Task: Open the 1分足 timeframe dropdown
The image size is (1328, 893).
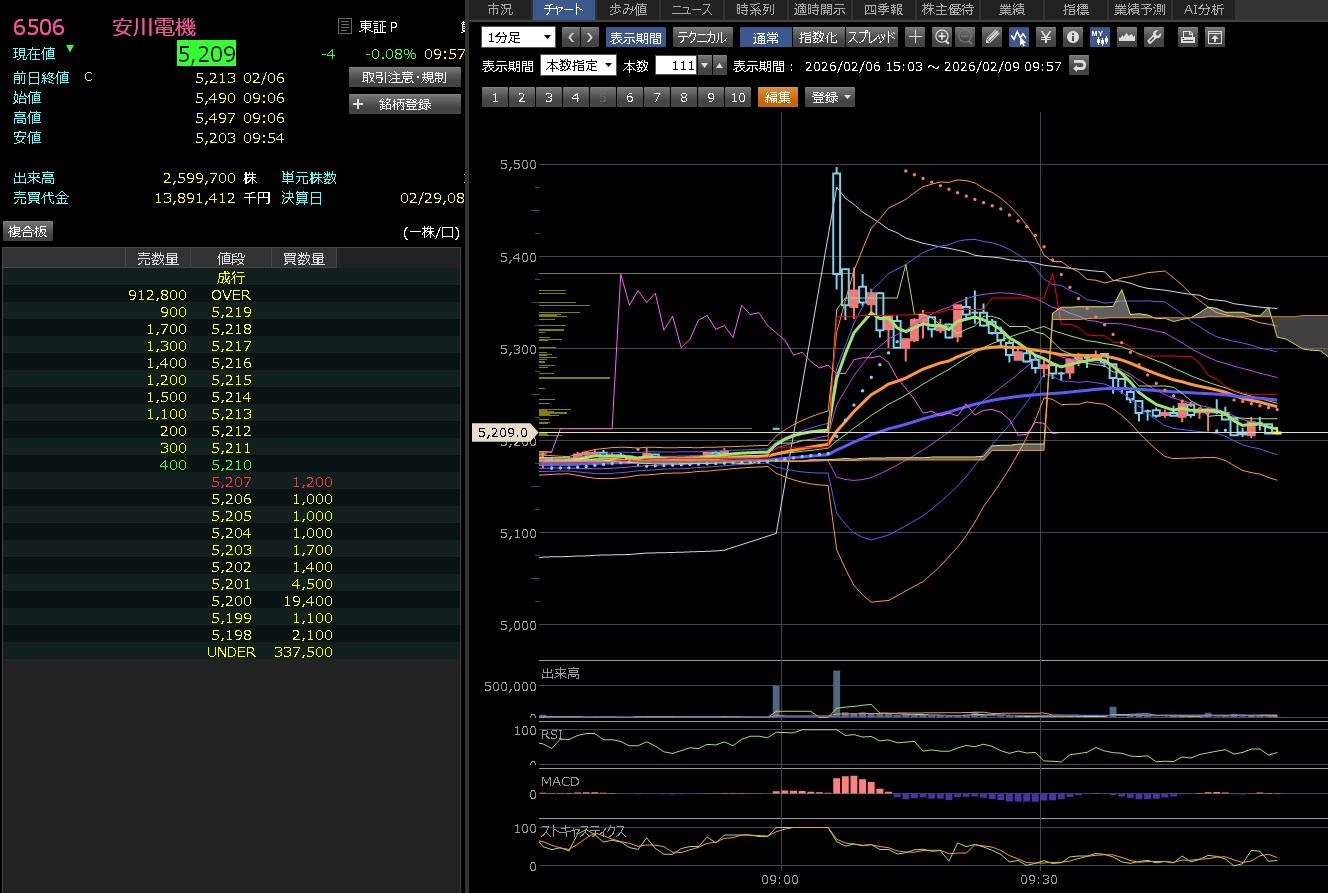Action: click(x=518, y=38)
